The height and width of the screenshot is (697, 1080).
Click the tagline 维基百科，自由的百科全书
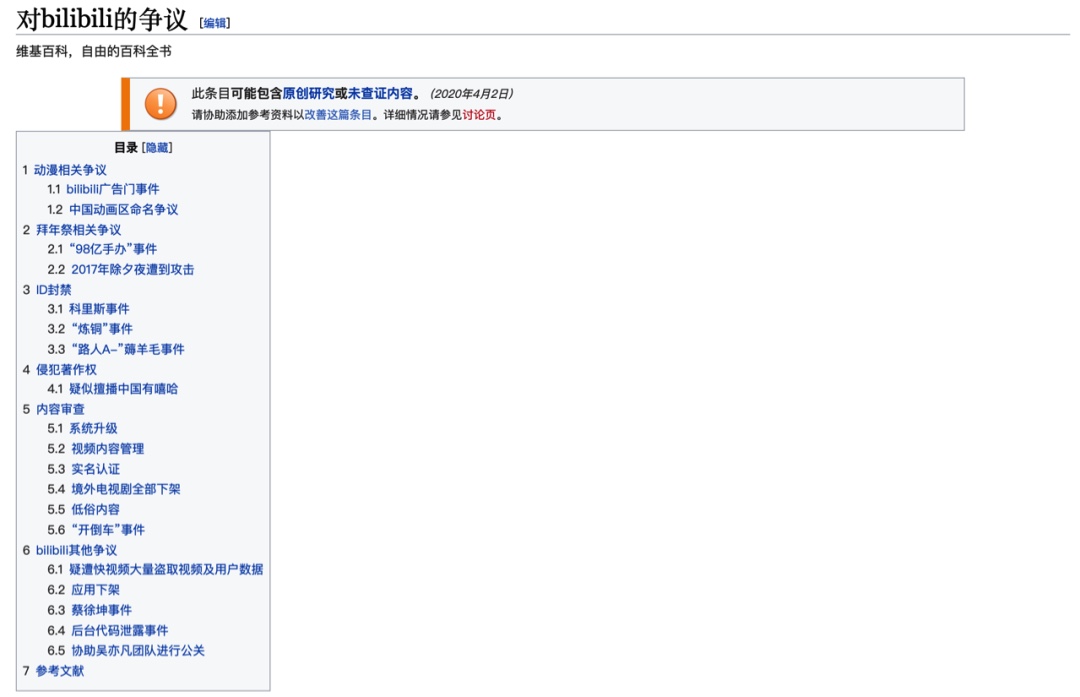94,52
